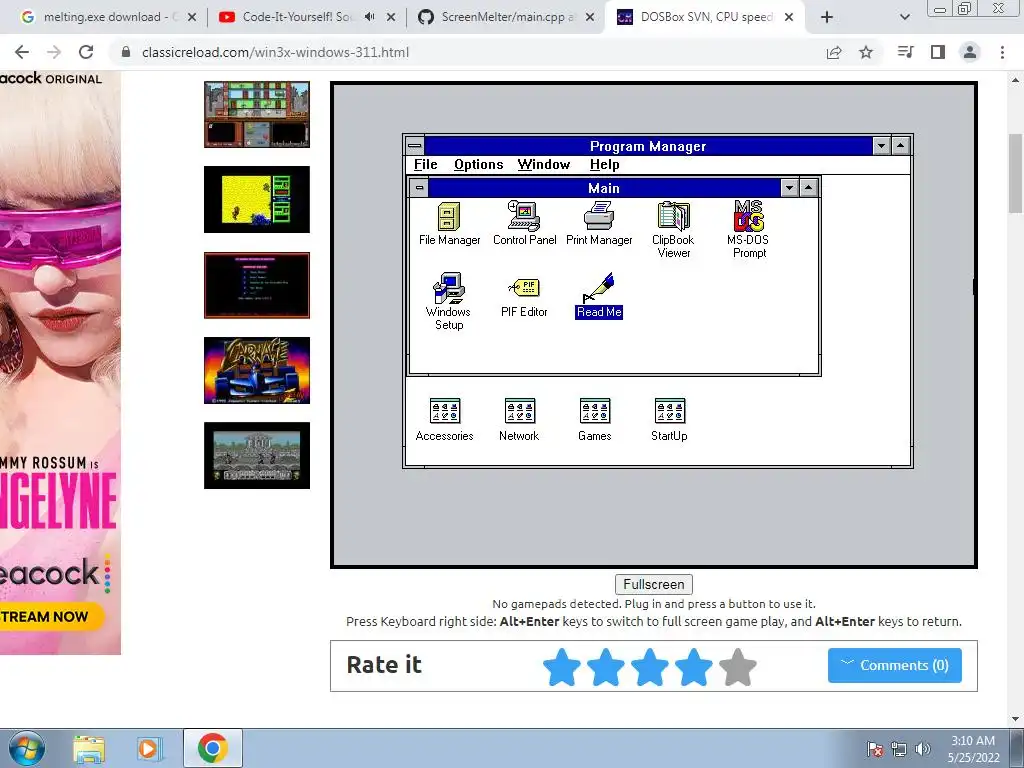
Task: Maximize Program Manager with up arrow
Action: coord(901,146)
